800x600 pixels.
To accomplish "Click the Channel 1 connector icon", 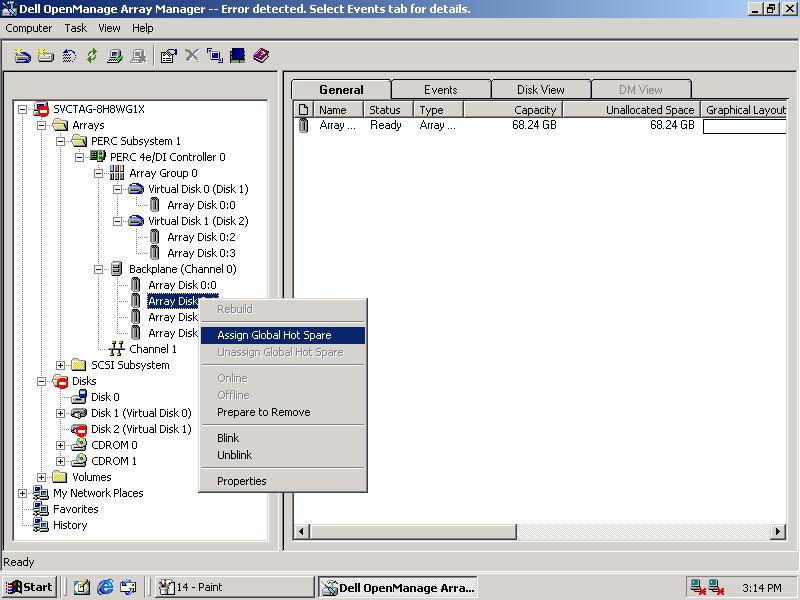I will pyautogui.click(x=117, y=349).
